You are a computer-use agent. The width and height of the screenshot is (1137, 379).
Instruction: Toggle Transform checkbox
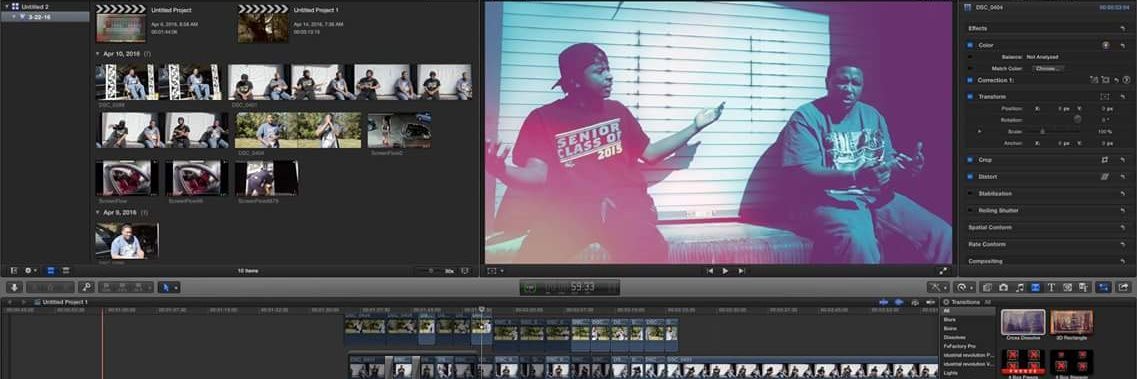970,96
